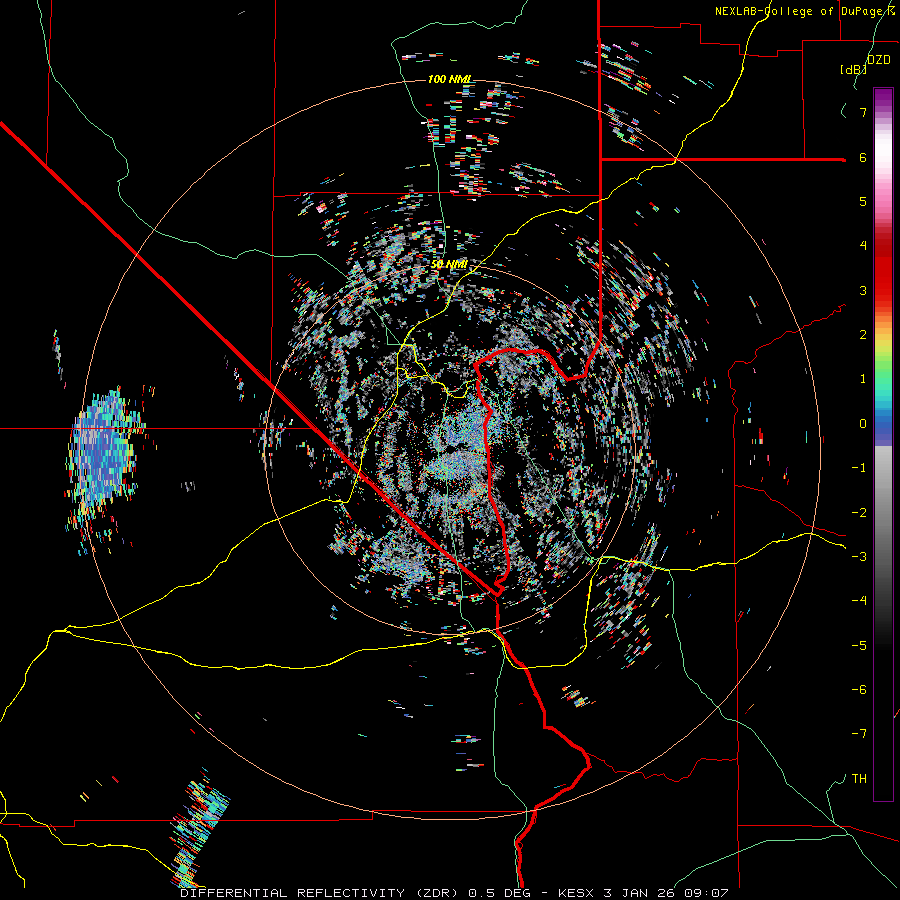Screen dimensions: 900x900
Task: Click the scale value 1
Action: point(863,379)
